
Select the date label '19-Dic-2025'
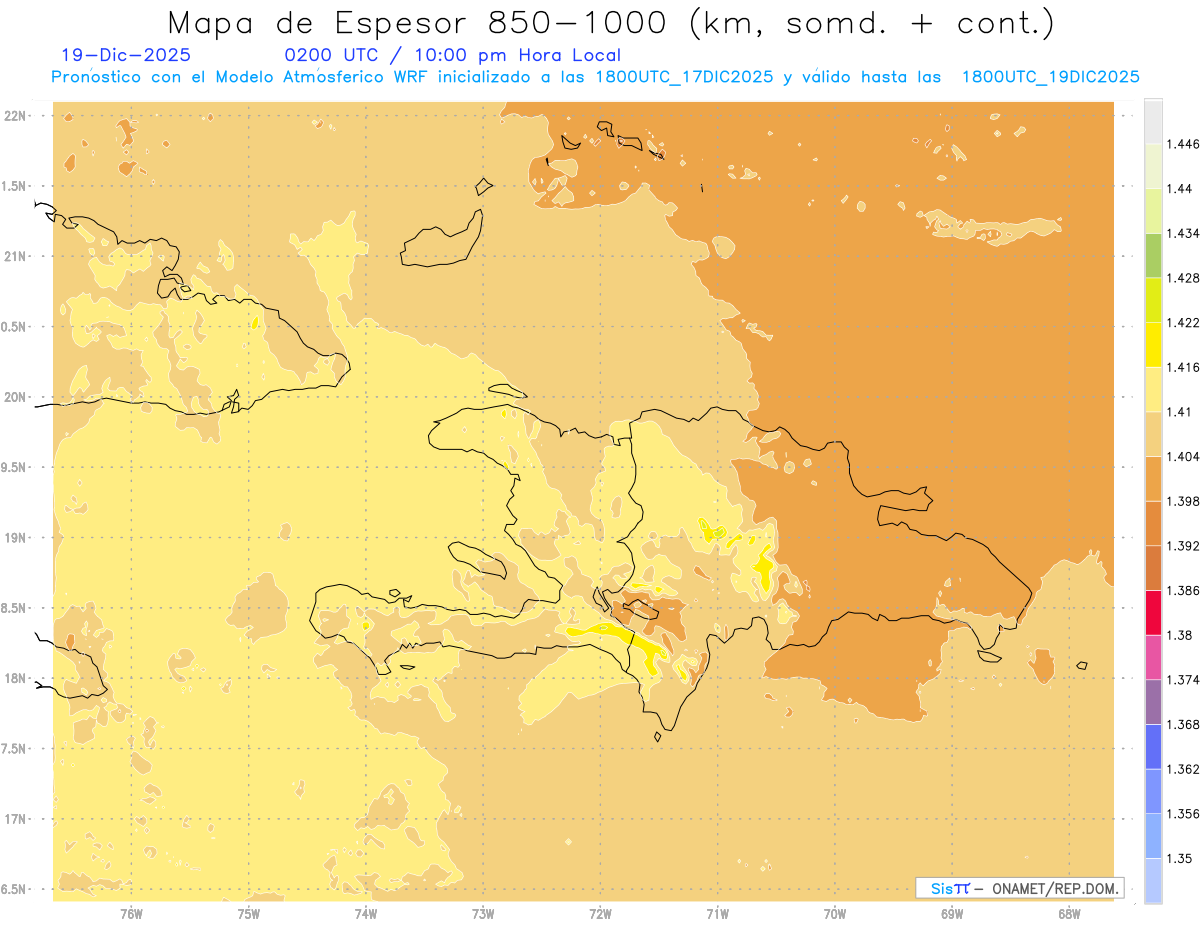126,56
